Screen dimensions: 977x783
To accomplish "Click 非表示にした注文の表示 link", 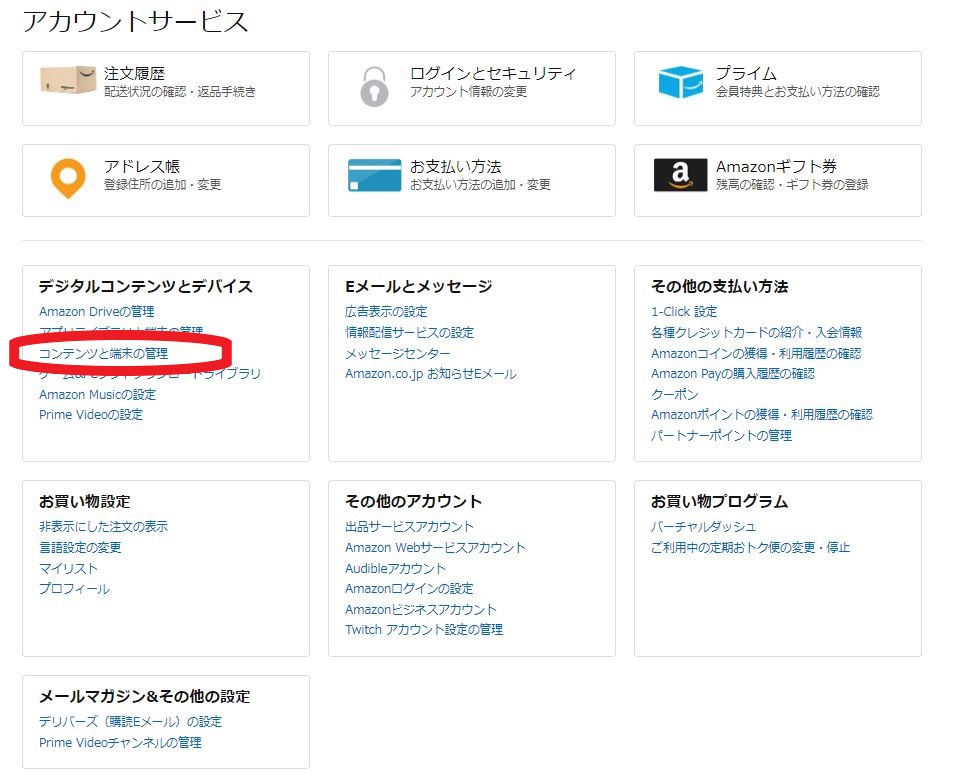I will click(103, 526).
